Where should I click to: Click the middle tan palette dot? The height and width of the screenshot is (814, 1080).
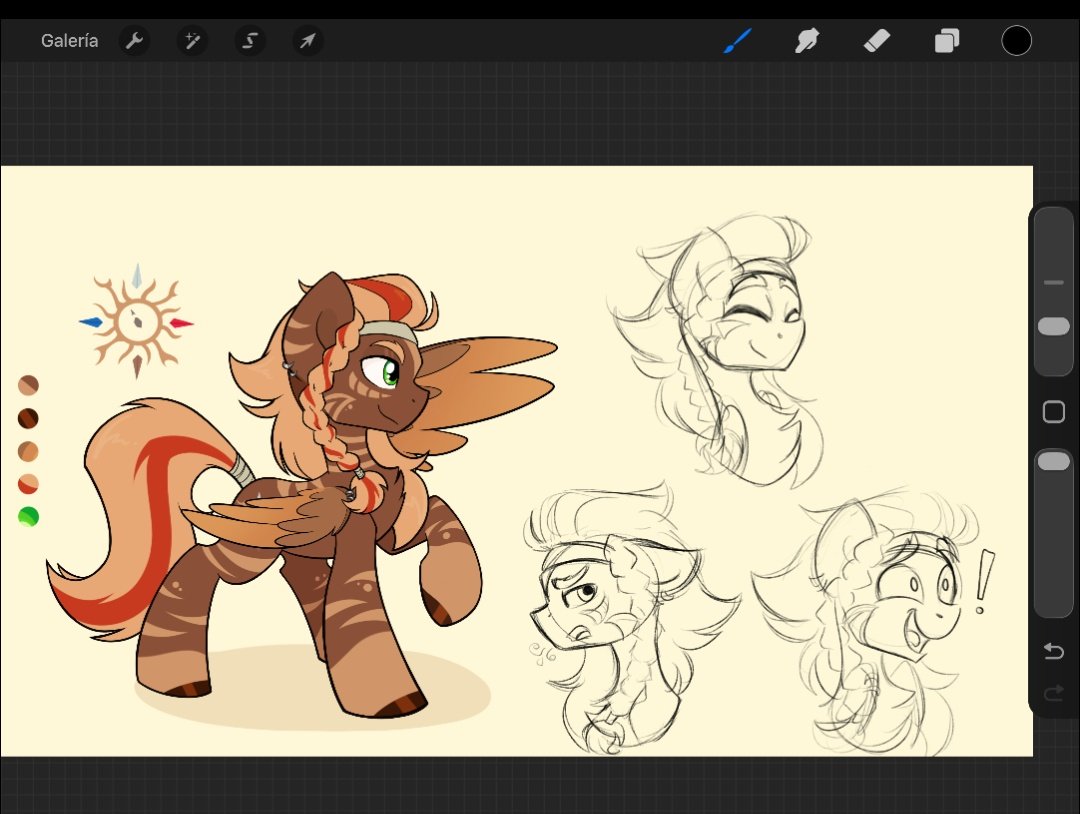tap(28, 451)
